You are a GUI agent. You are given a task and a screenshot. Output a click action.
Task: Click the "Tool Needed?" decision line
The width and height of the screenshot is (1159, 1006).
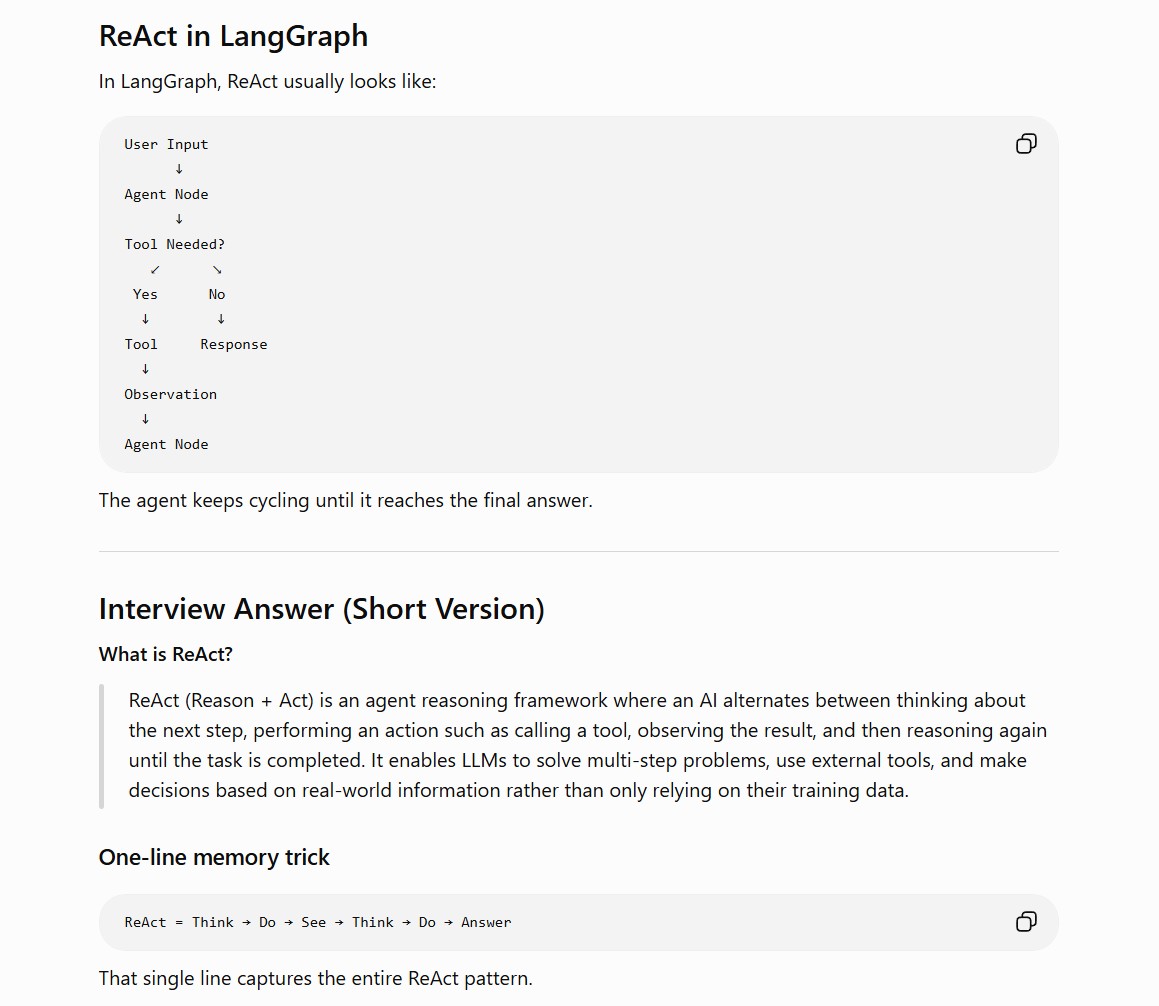click(x=174, y=244)
